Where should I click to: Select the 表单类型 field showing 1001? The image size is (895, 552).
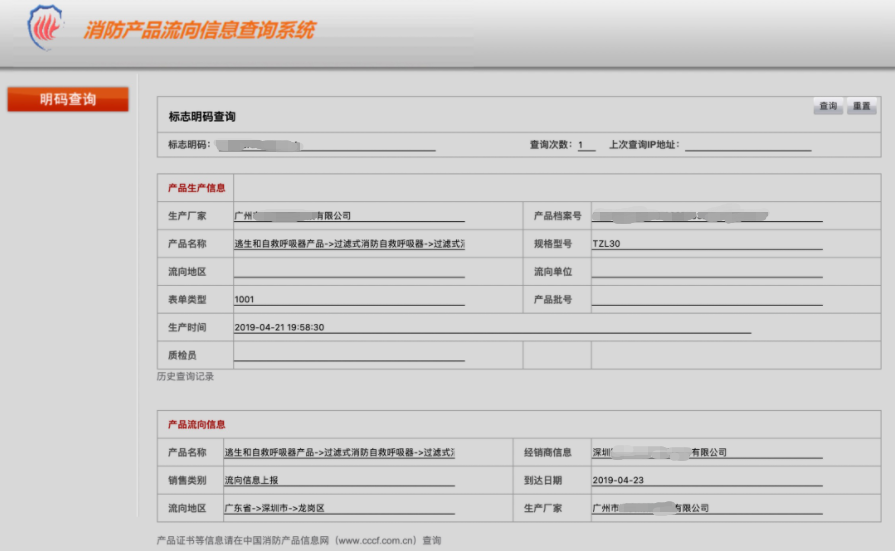coord(348,299)
